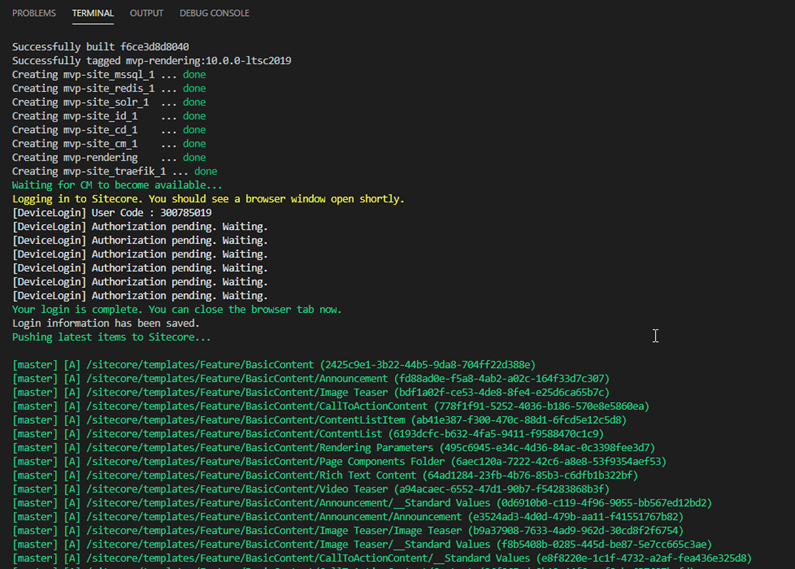Viewport: 795px width, 569px height.
Task: Click the 'Creating mvp-site_cd_1' line
Action: (x=109, y=130)
